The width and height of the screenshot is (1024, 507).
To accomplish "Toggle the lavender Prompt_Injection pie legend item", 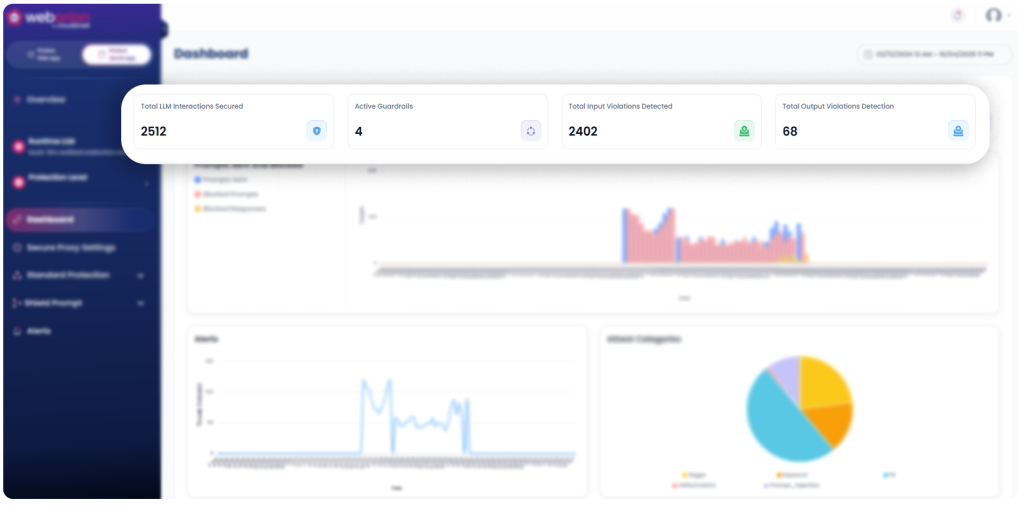I will coord(792,485).
